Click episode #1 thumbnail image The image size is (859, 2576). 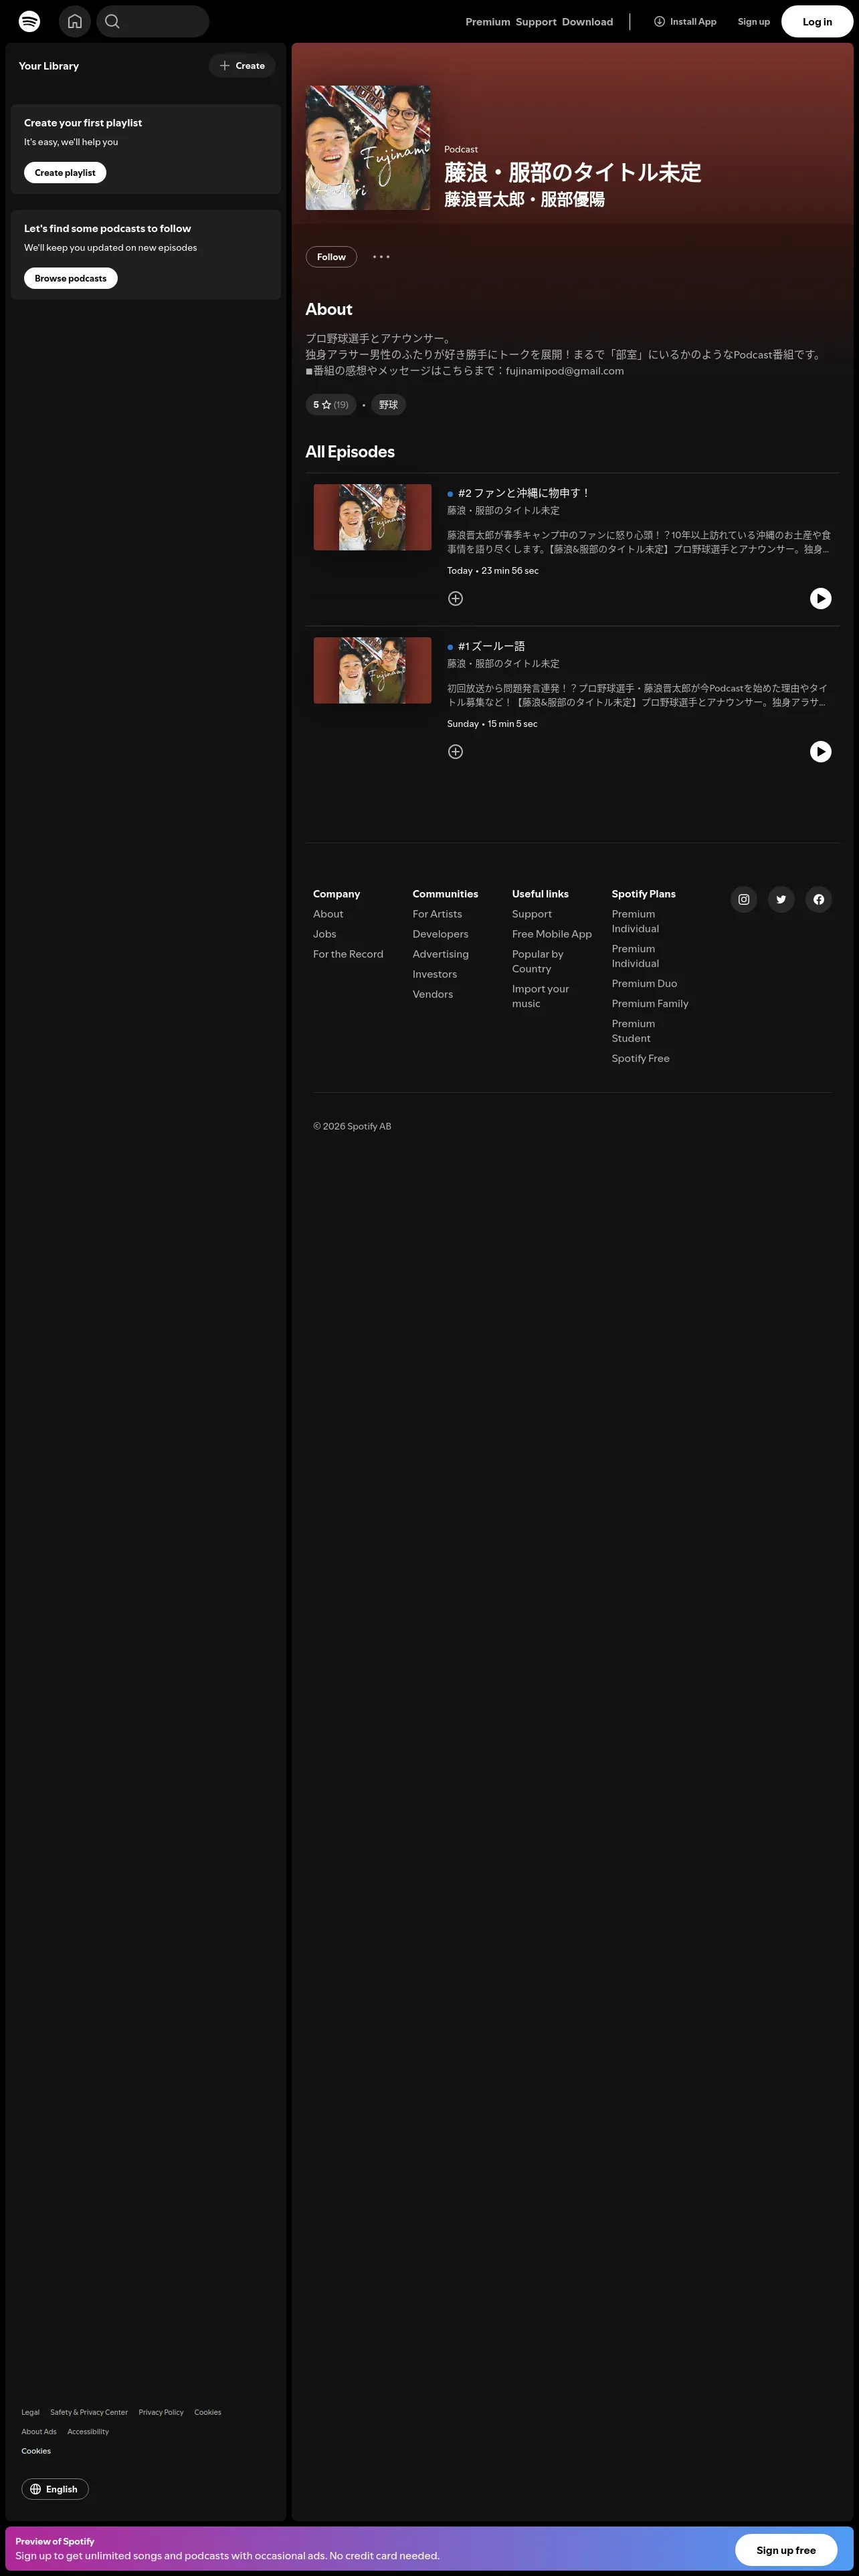(373, 670)
